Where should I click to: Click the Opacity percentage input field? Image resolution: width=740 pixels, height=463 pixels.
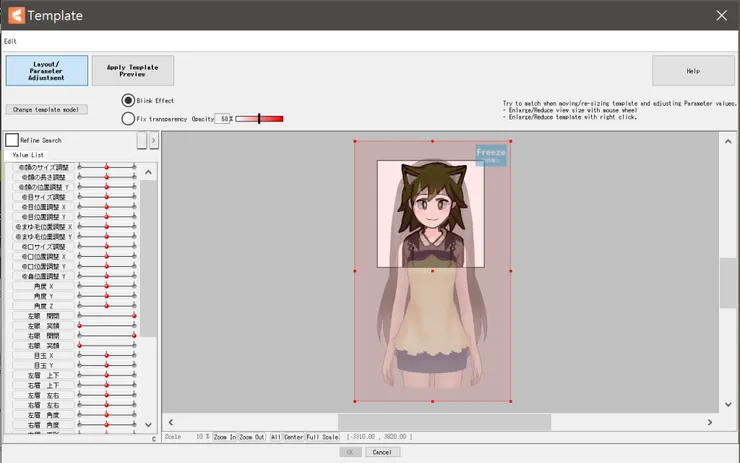(223, 119)
